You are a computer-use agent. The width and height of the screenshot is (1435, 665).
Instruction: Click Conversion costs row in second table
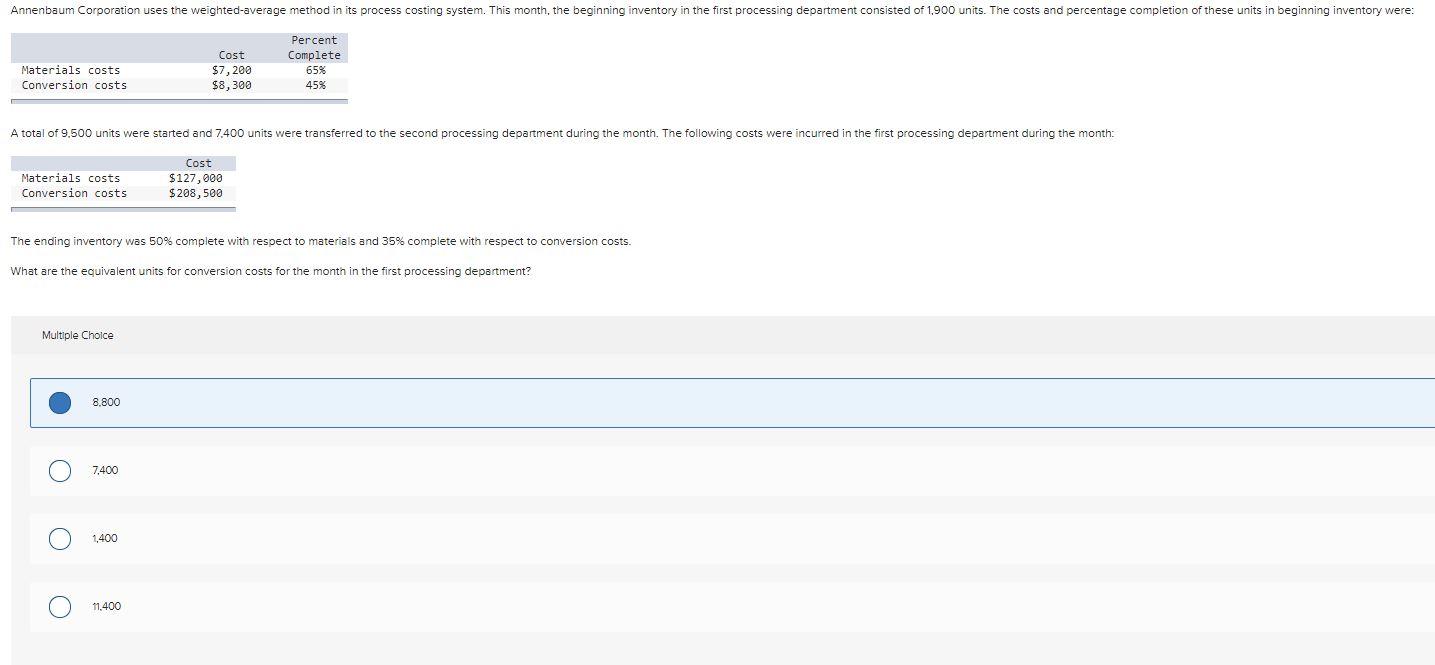(x=124, y=193)
